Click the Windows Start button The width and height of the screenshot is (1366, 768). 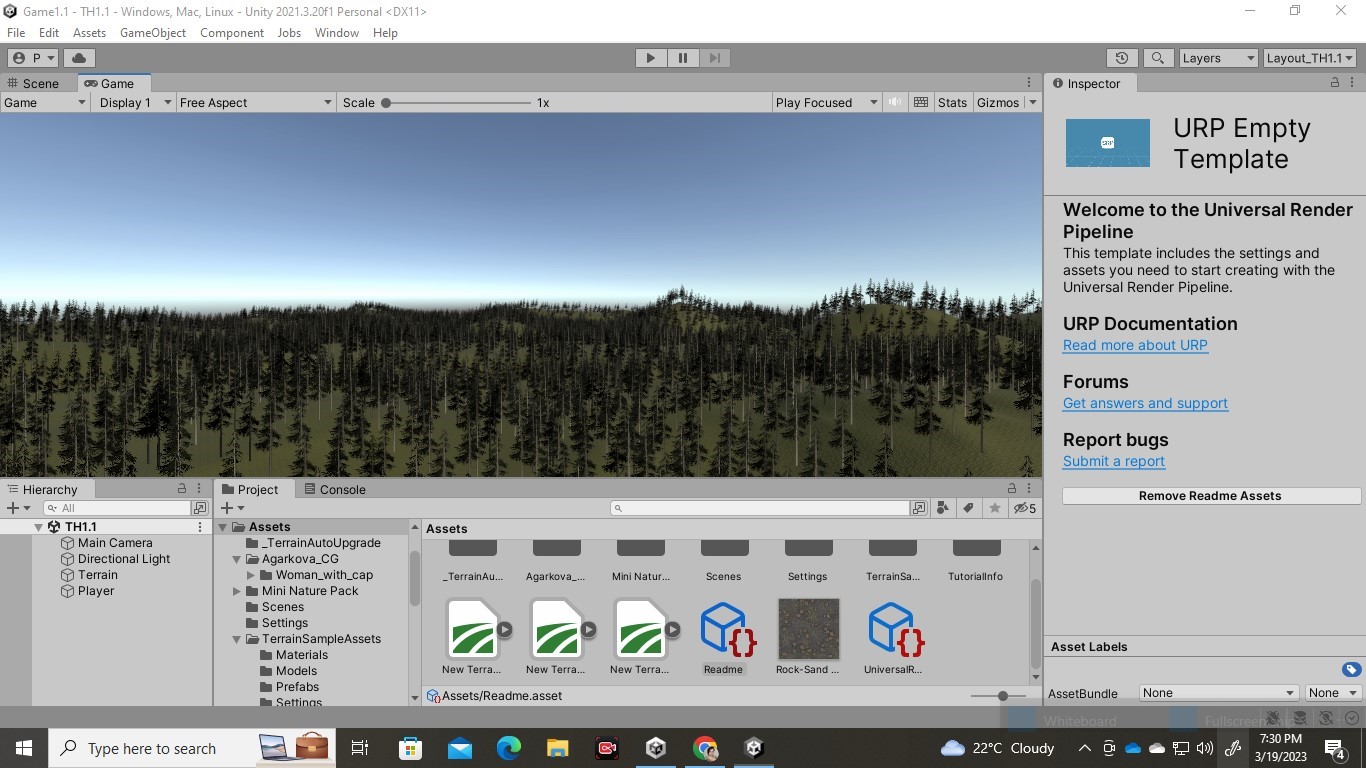coord(23,748)
